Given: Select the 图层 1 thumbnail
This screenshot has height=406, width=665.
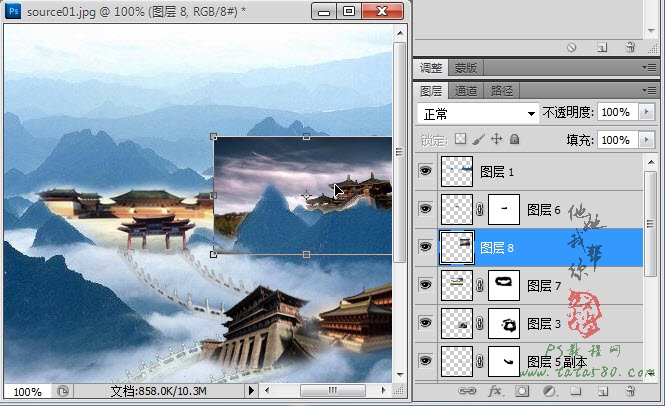Looking at the screenshot, I should click(457, 171).
